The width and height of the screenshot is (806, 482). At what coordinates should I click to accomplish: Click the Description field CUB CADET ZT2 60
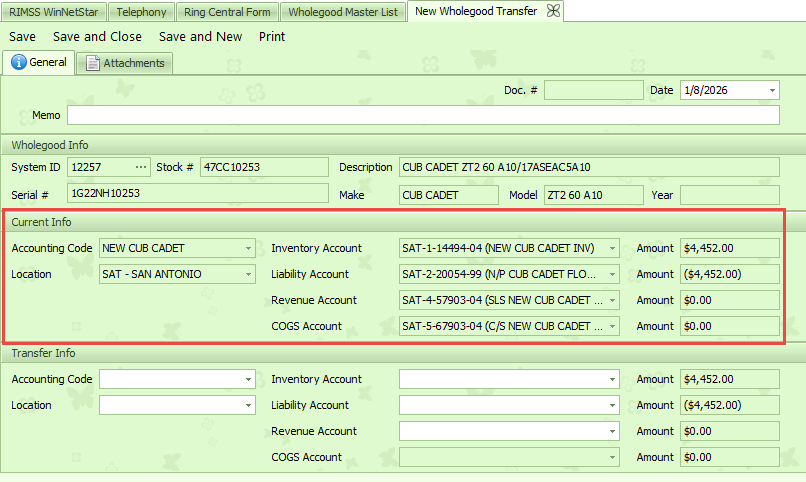coord(589,167)
